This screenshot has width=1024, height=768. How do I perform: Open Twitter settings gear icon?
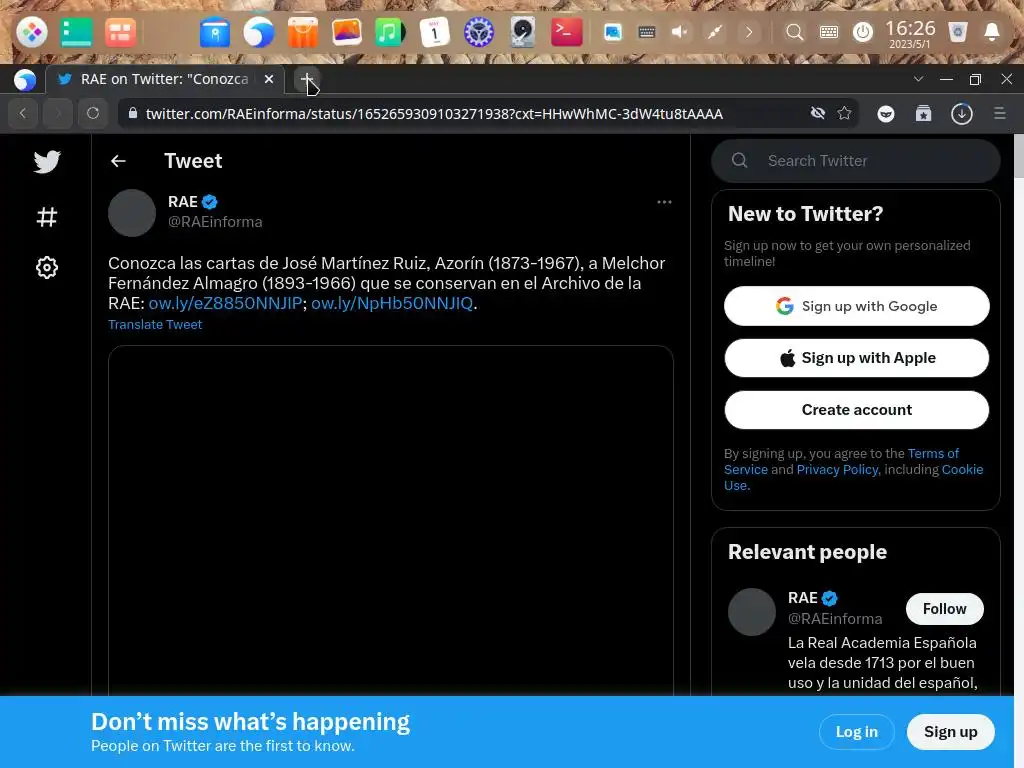pyautogui.click(x=46, y=267)
